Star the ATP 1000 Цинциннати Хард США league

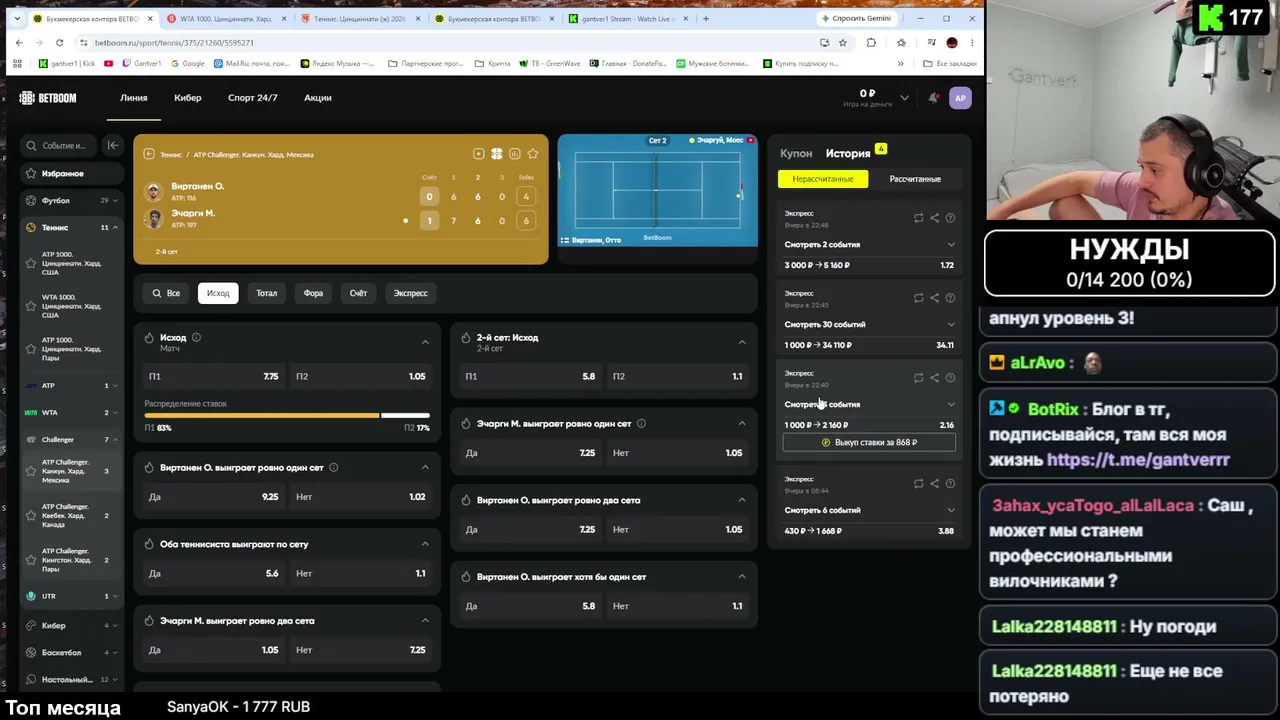(x=31, y=264)
